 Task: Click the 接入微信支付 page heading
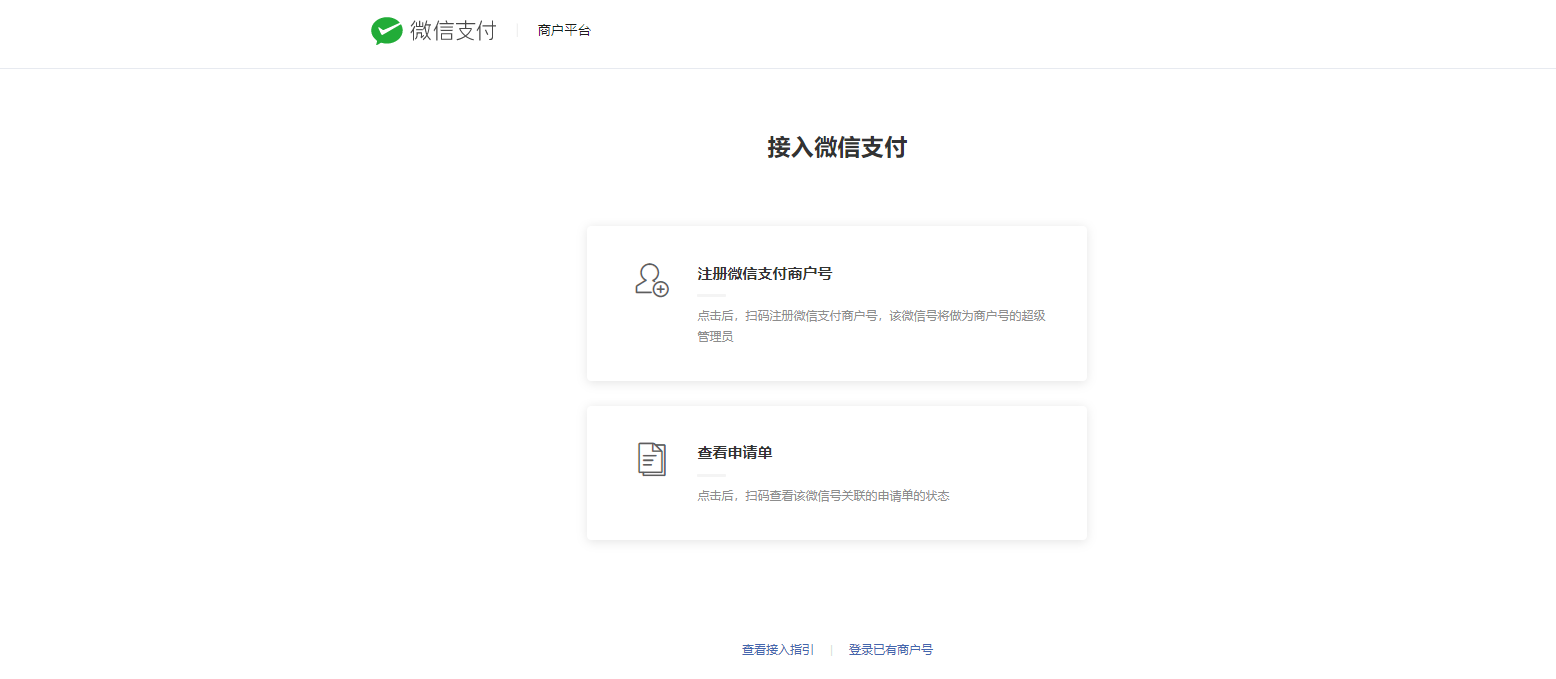(x=837, y=148)
